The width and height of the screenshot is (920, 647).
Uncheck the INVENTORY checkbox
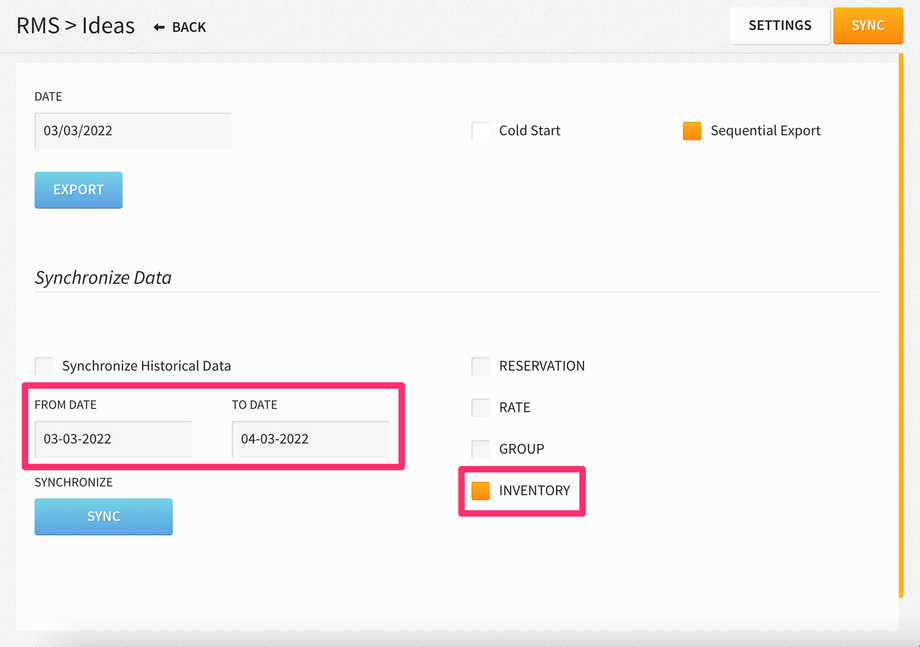(x=481, y=490)
